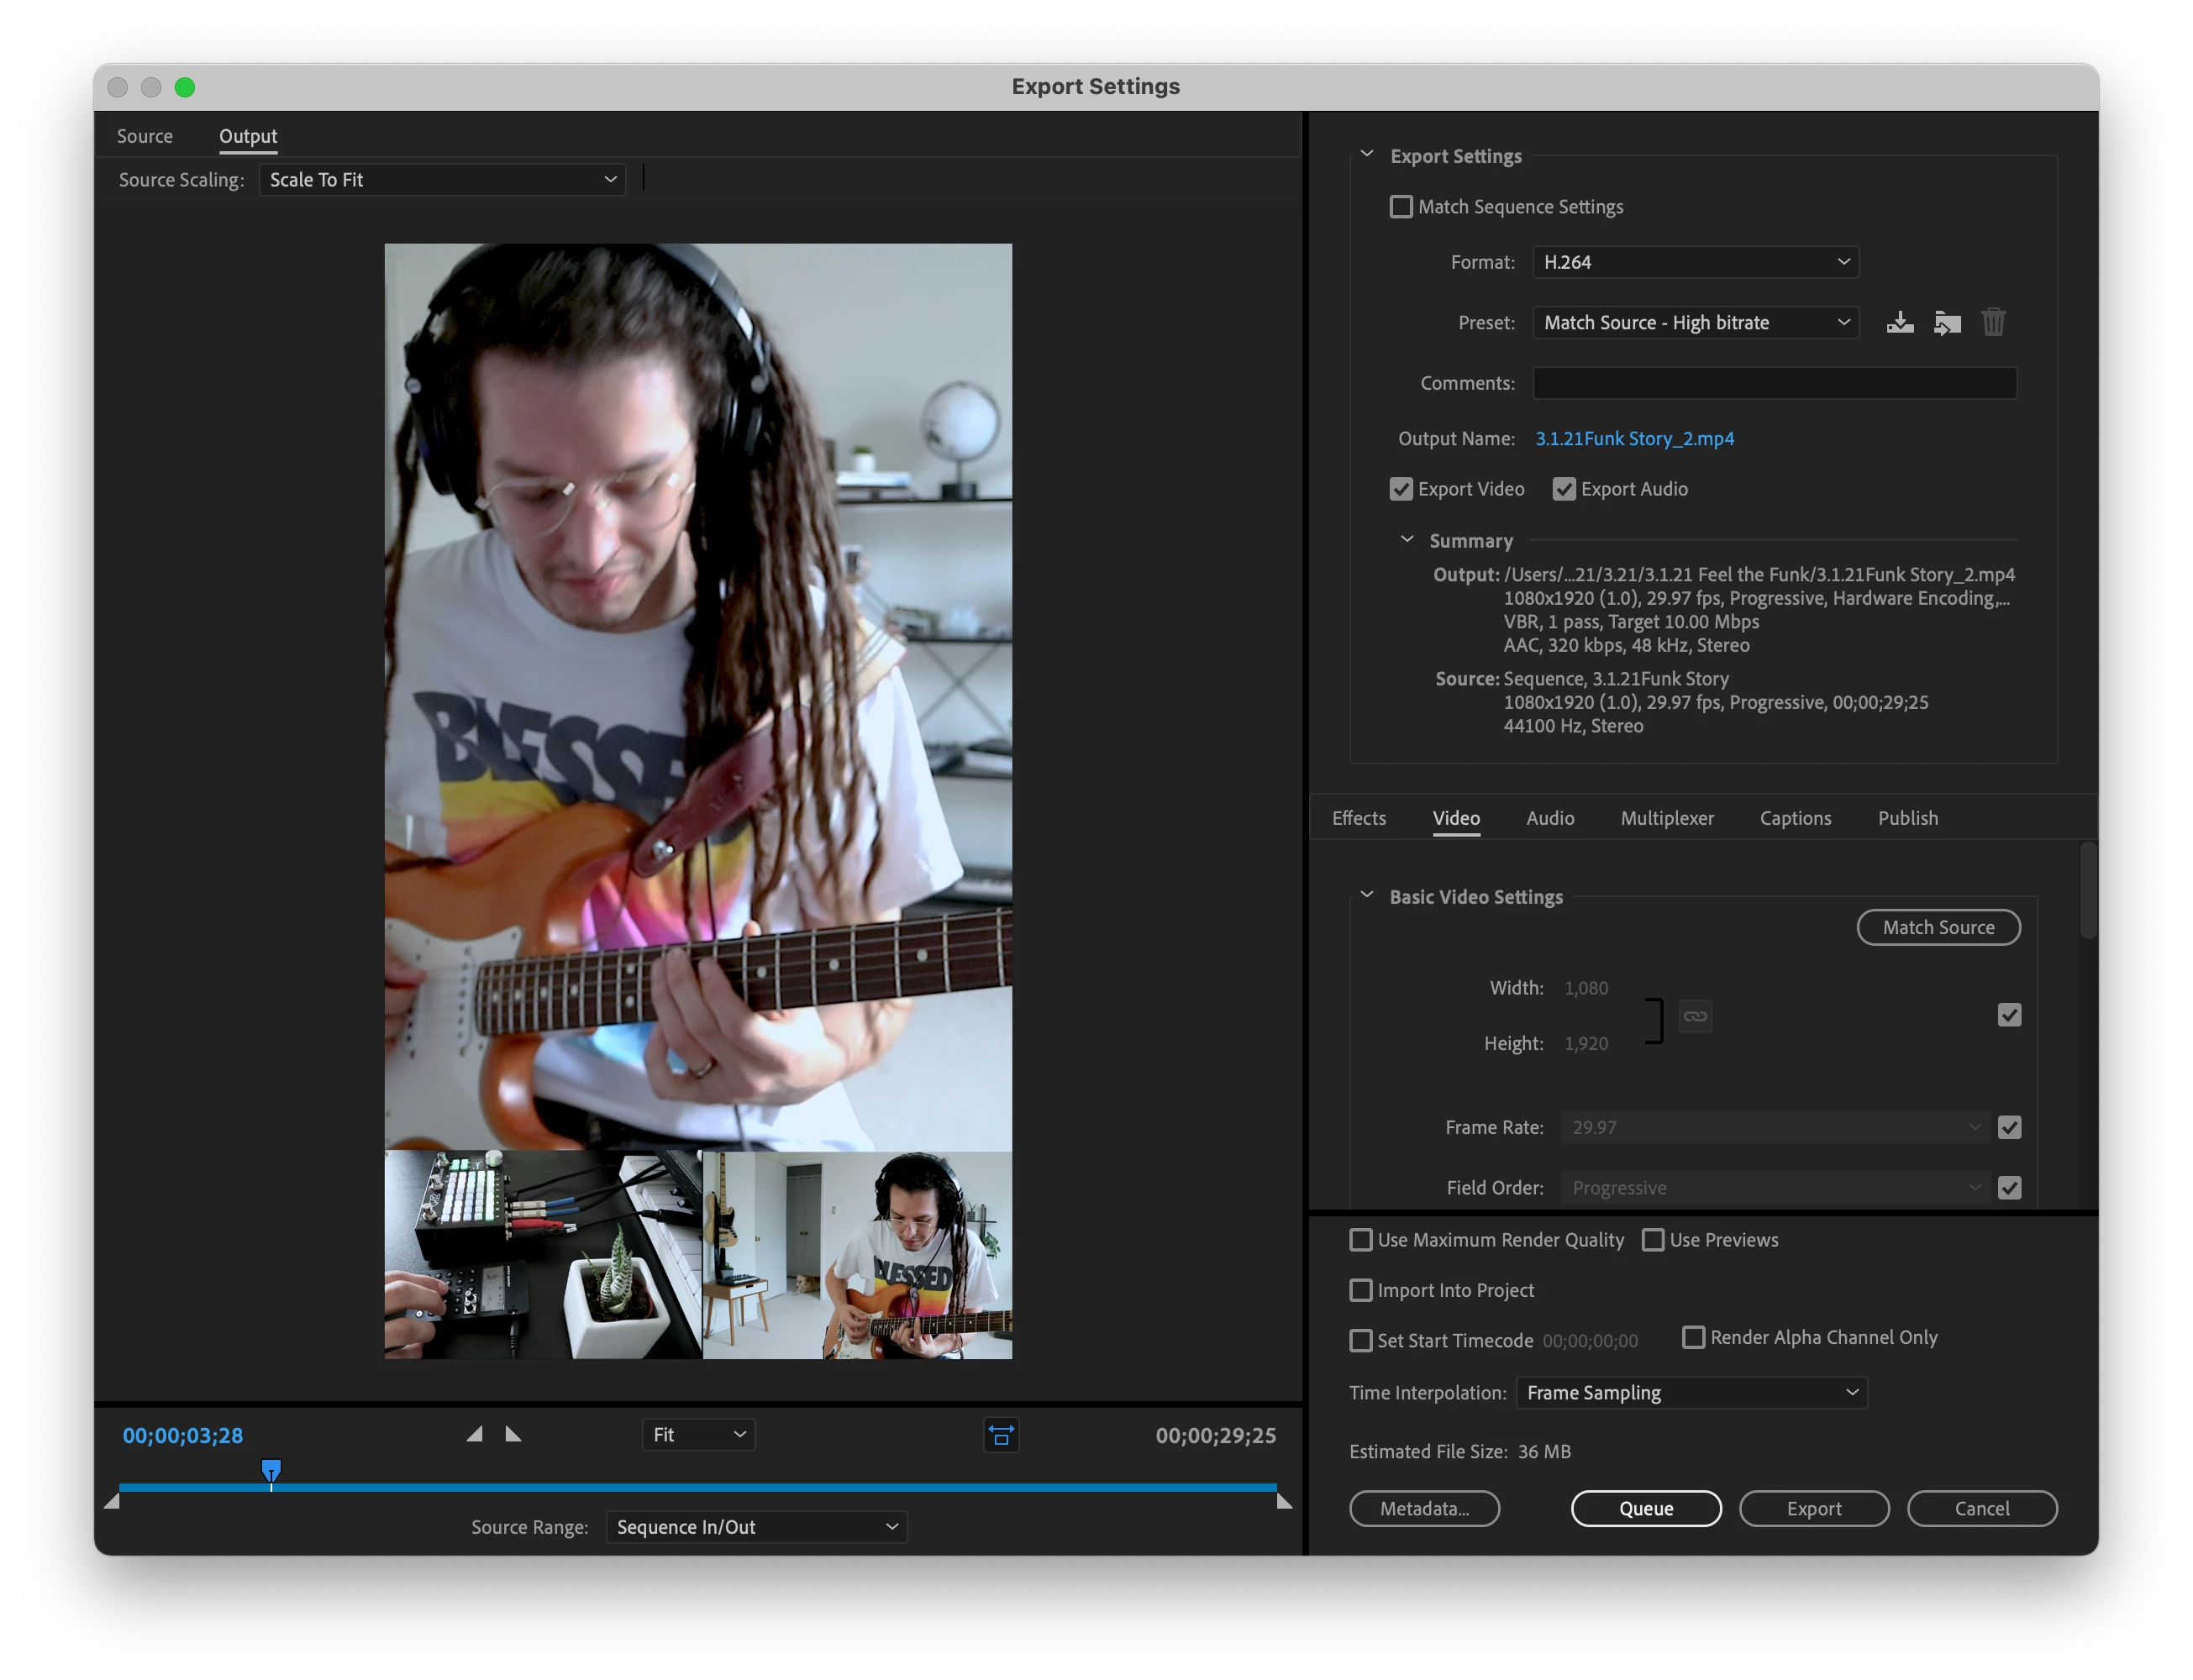Click the Queue button

tap(1646, 1508)
